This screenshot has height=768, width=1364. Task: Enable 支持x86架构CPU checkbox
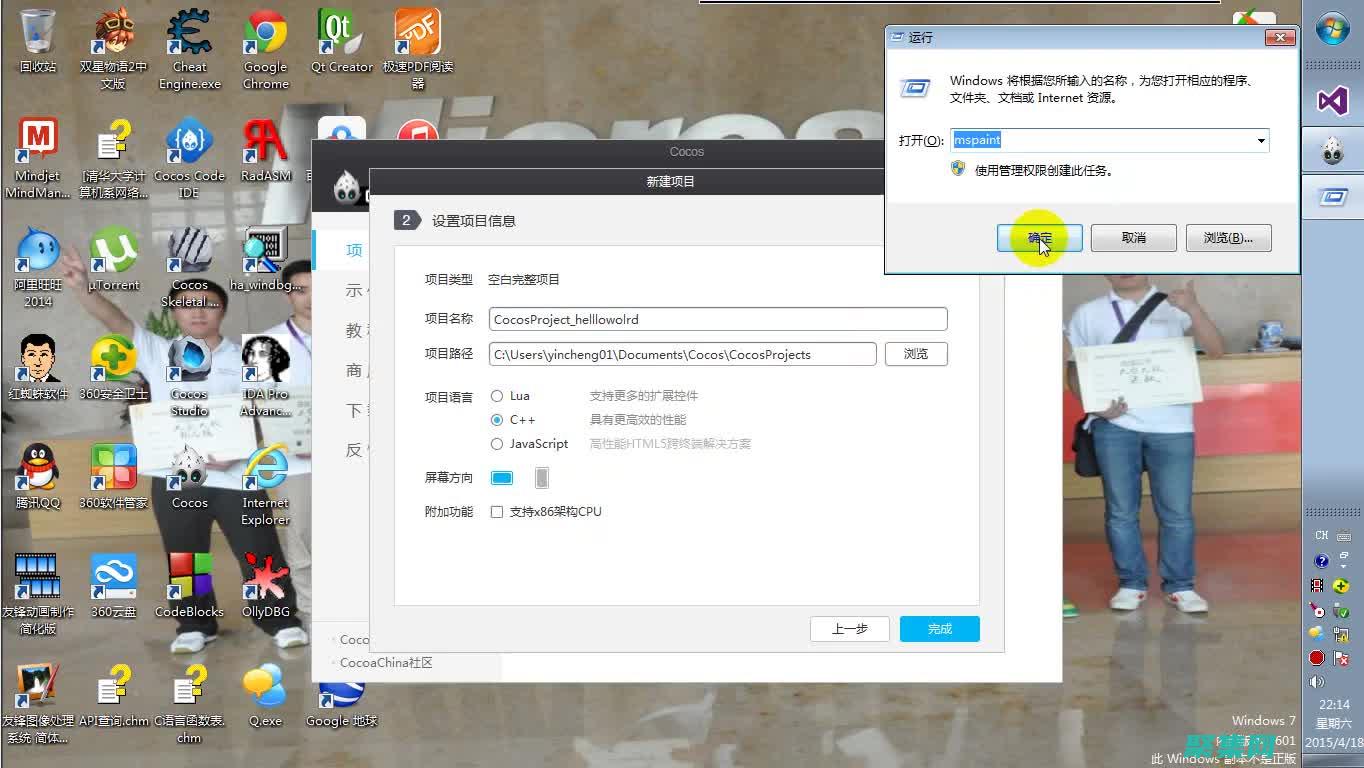tap(497, 511)
